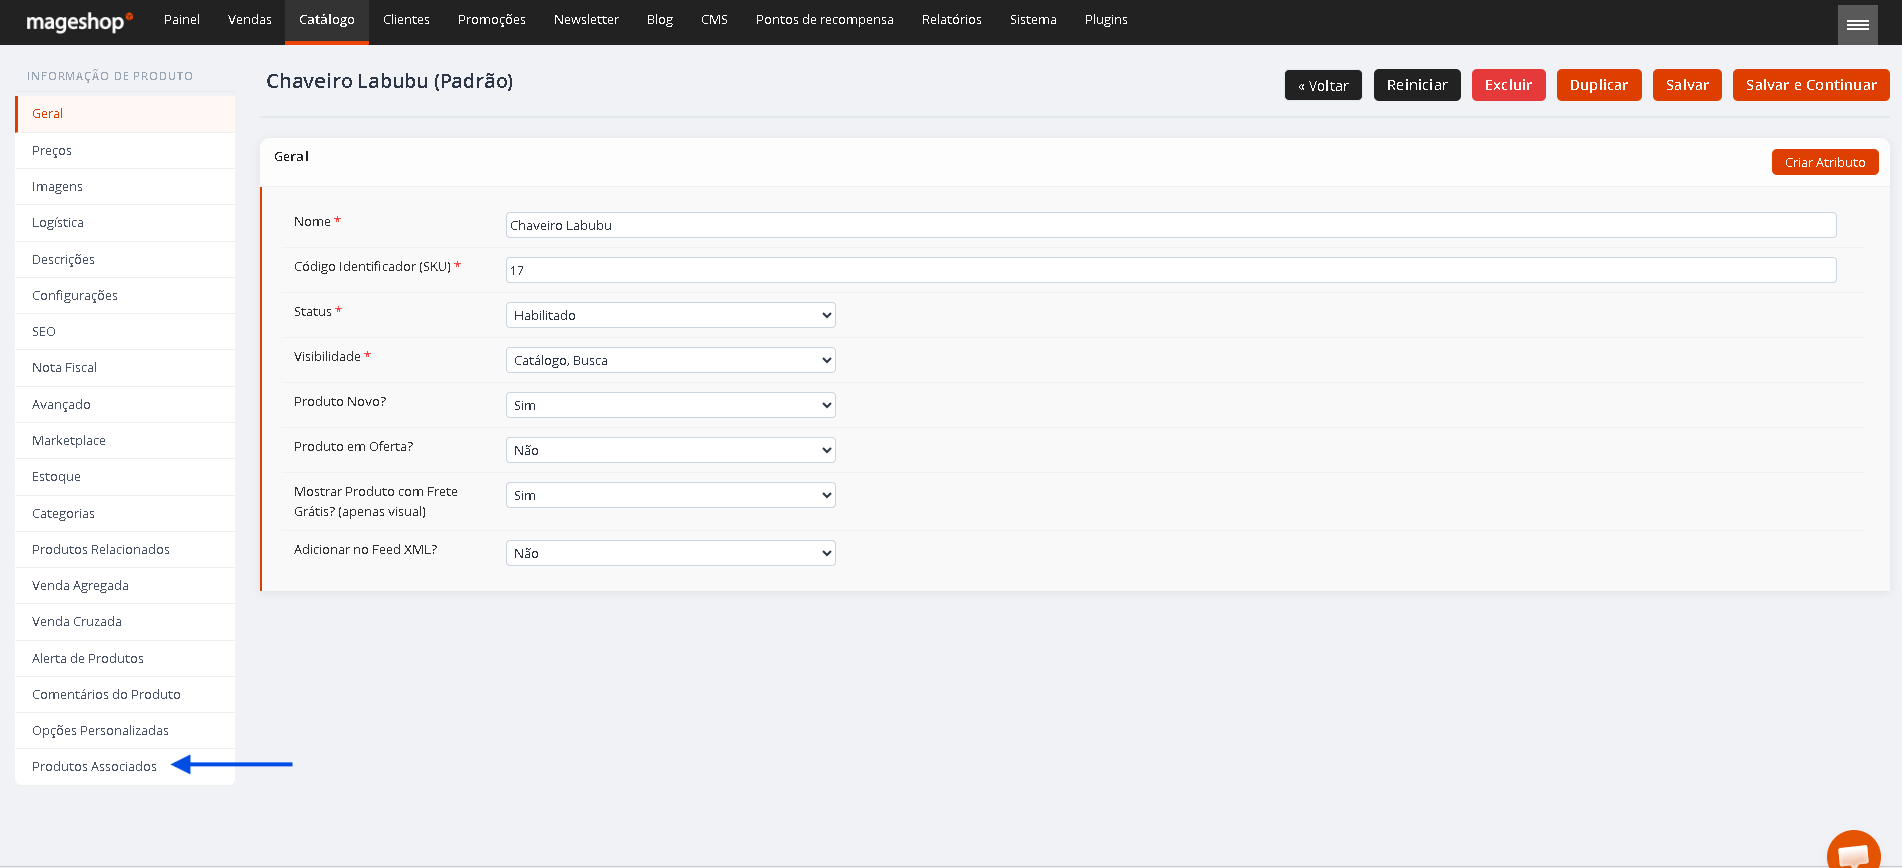Expand the Frete Grátis dropdown

click(670, 495)
